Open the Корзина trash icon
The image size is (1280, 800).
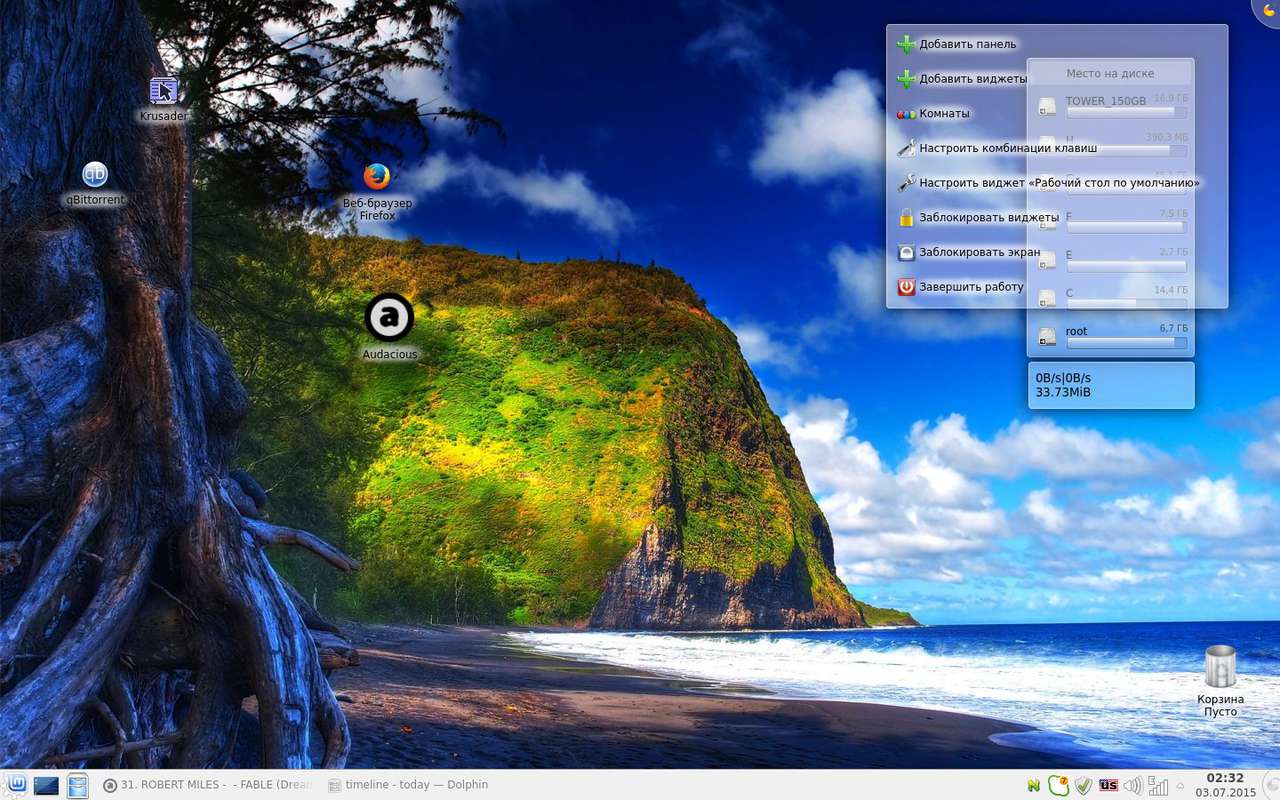click(1220, 667)
